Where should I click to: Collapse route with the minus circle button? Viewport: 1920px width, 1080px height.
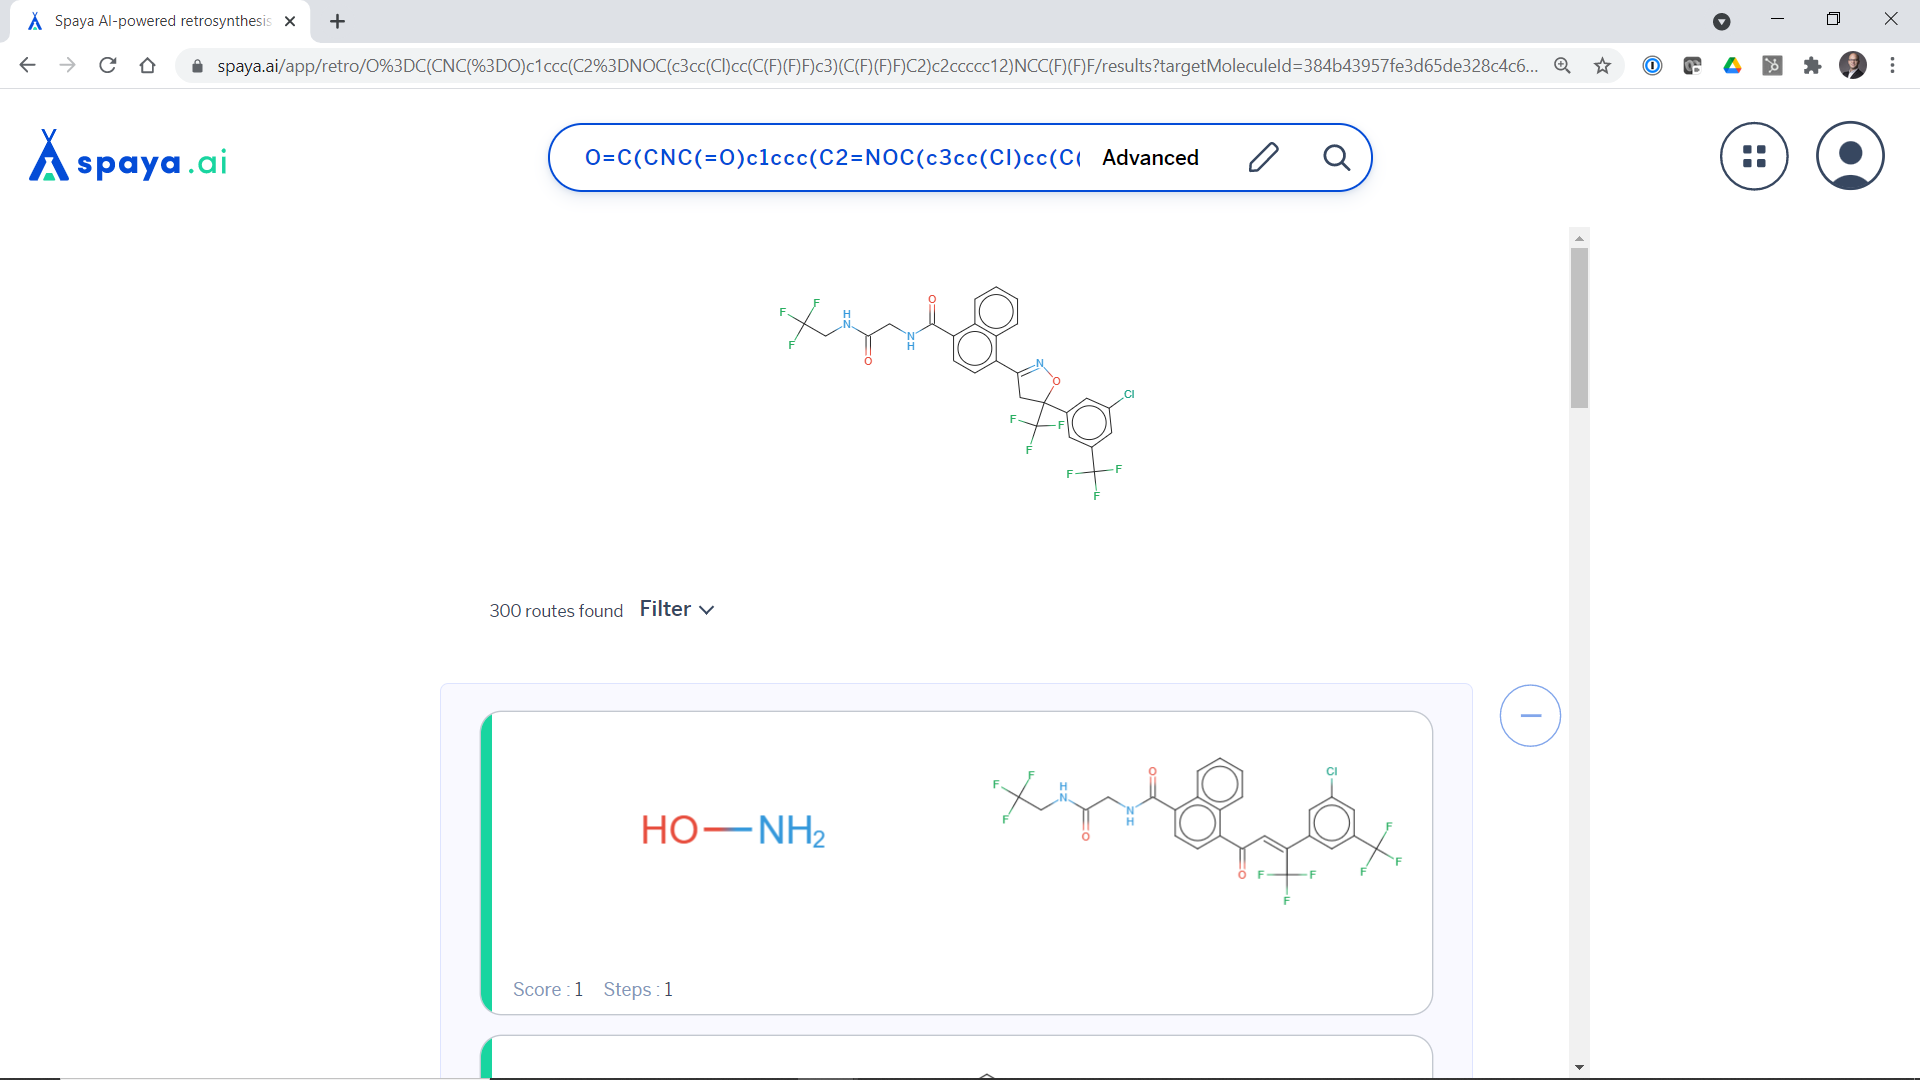tap(1530, 716)
